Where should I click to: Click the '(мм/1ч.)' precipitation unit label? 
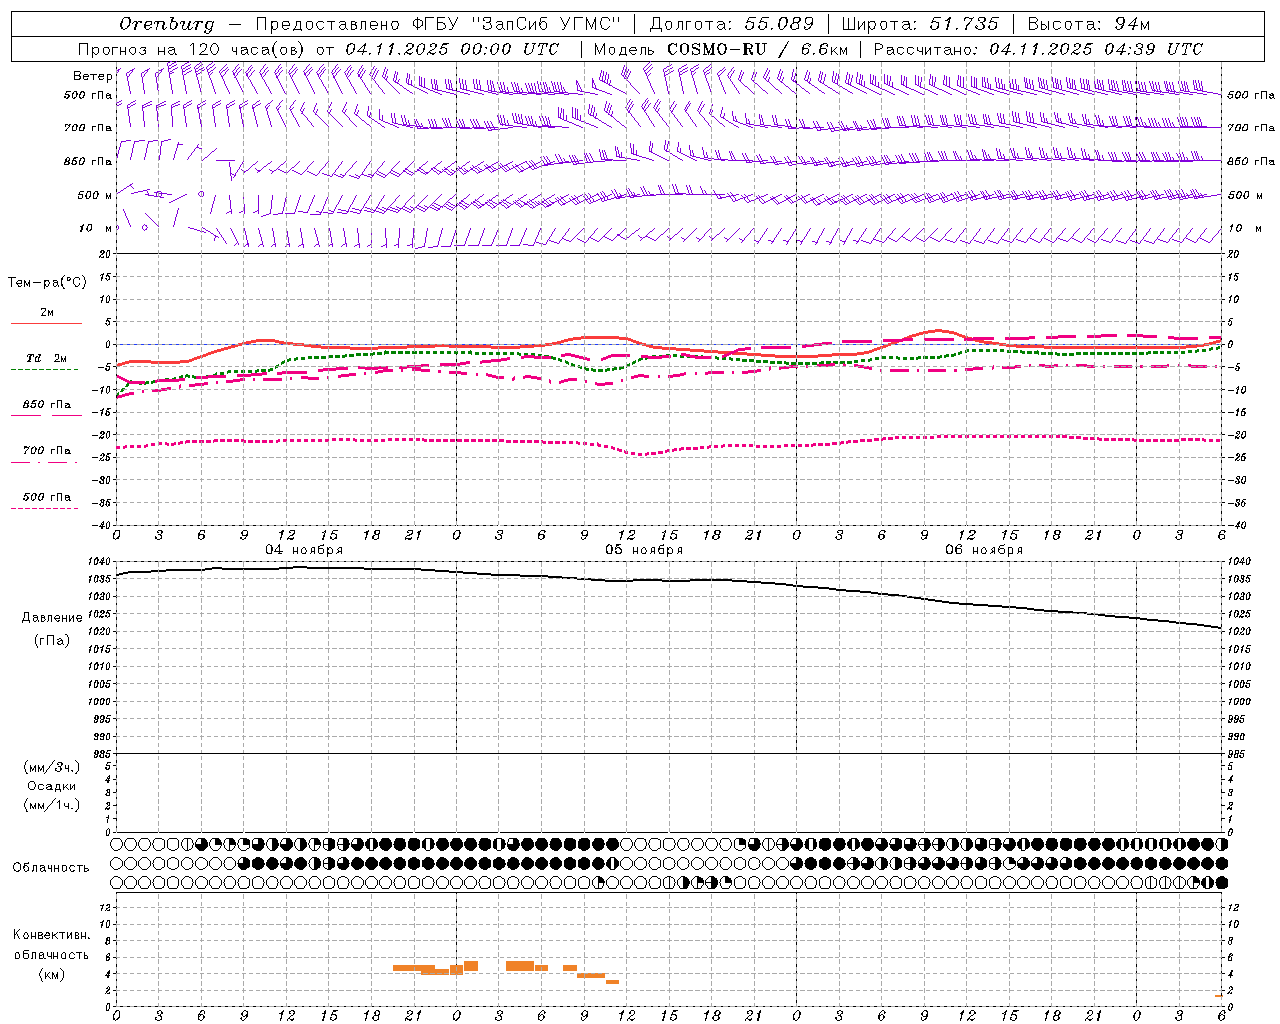coord(52,805)
